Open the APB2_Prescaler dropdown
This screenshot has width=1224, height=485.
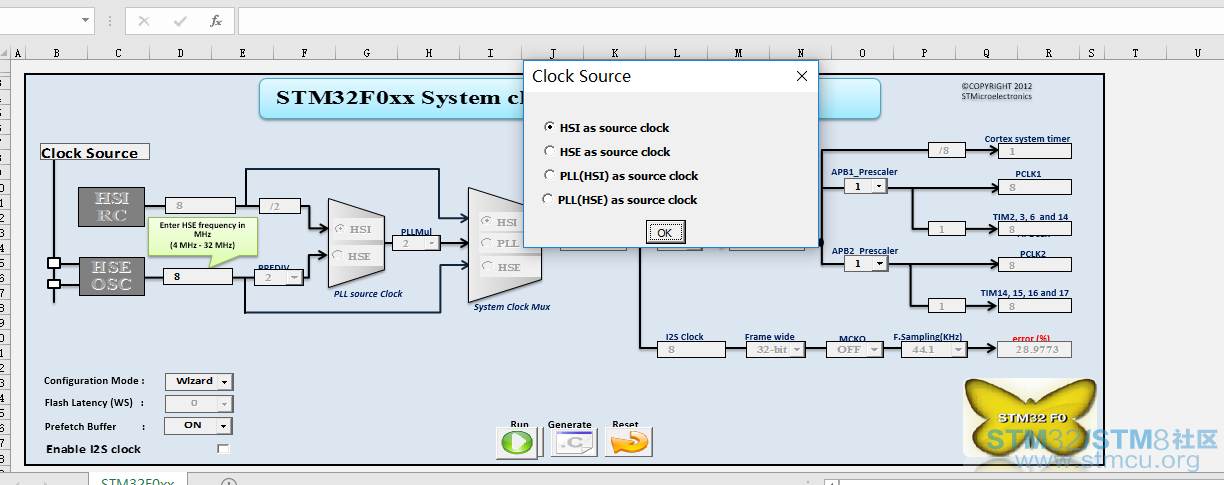880,264
